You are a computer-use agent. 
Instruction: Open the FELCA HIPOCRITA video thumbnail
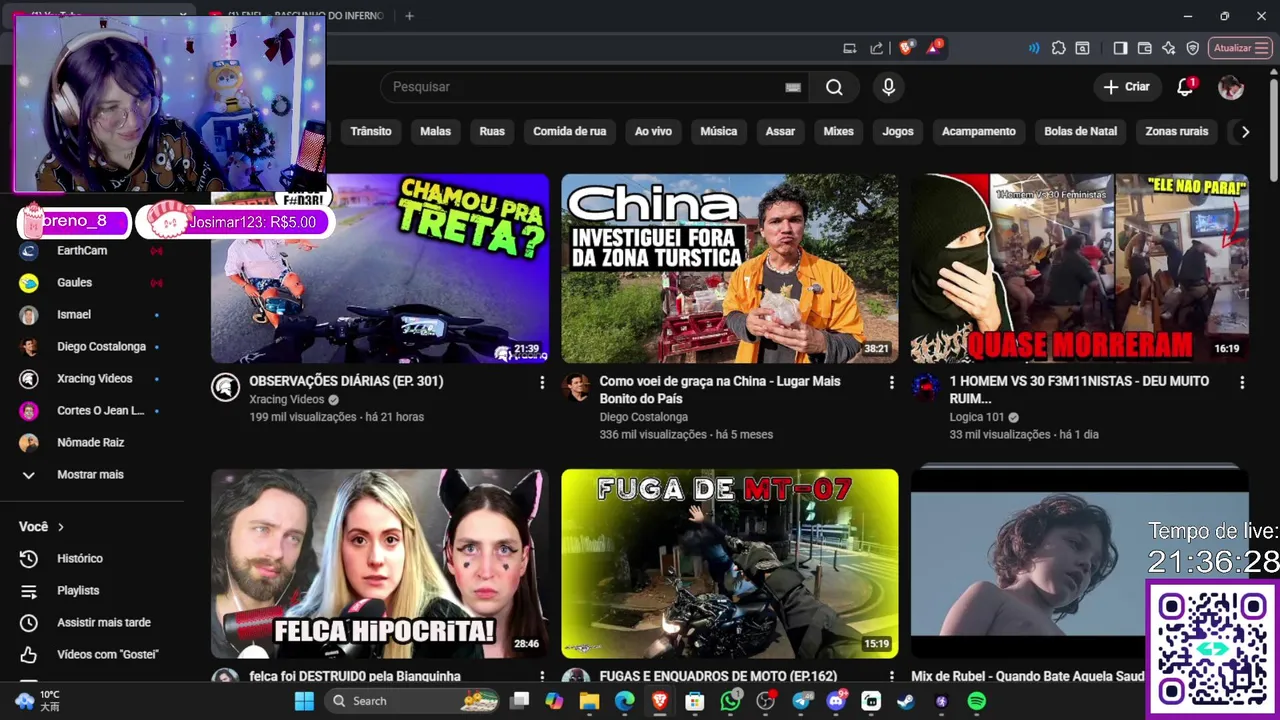[x=379, y=563]
